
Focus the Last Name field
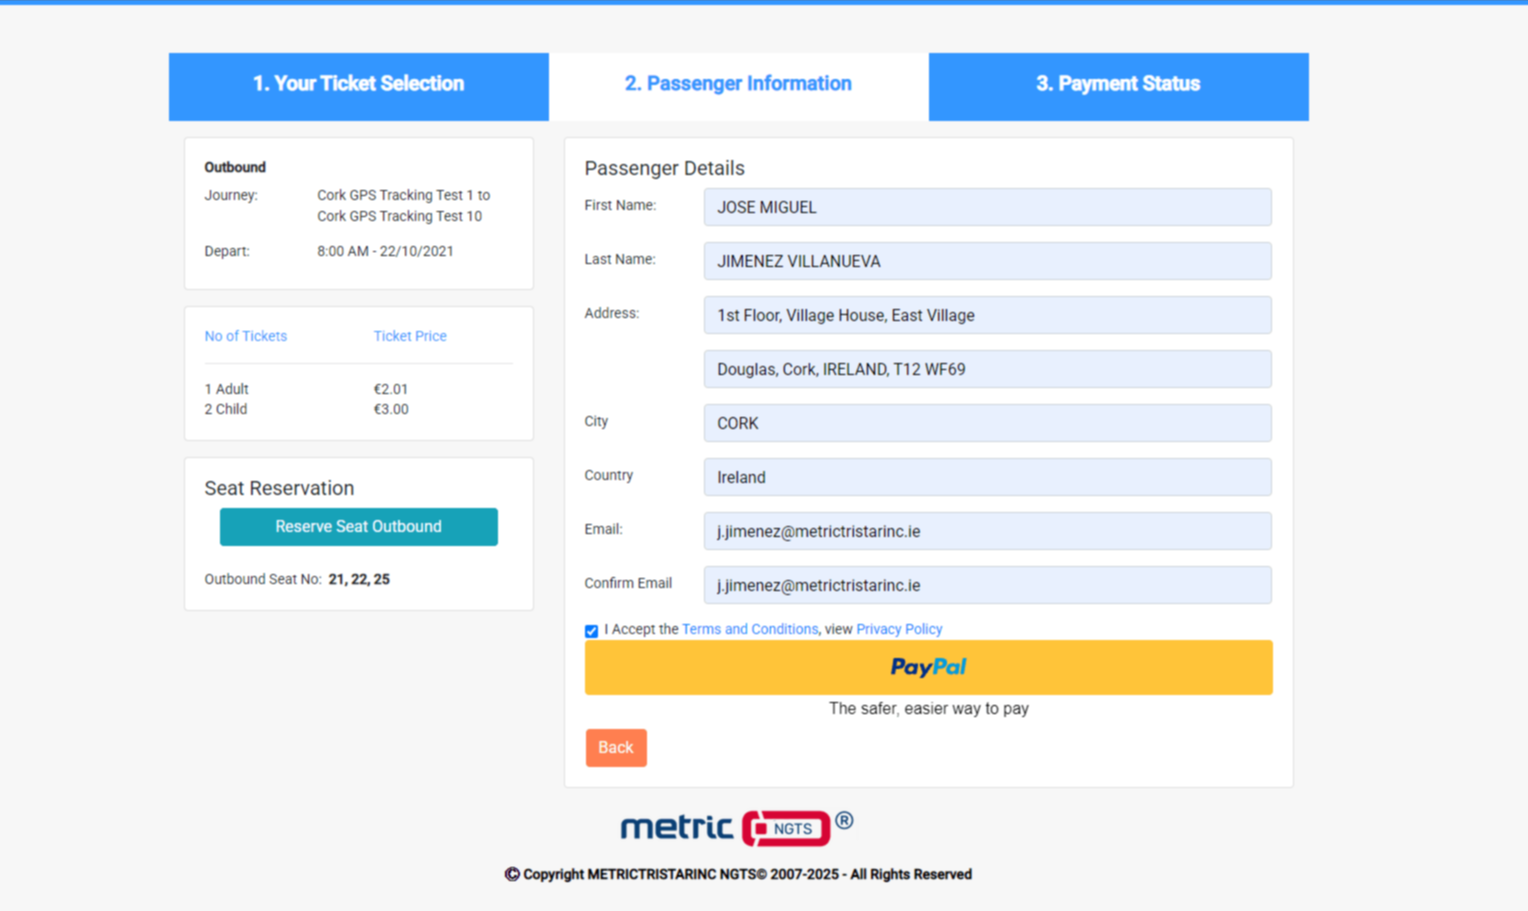click(x=987, y=261)
